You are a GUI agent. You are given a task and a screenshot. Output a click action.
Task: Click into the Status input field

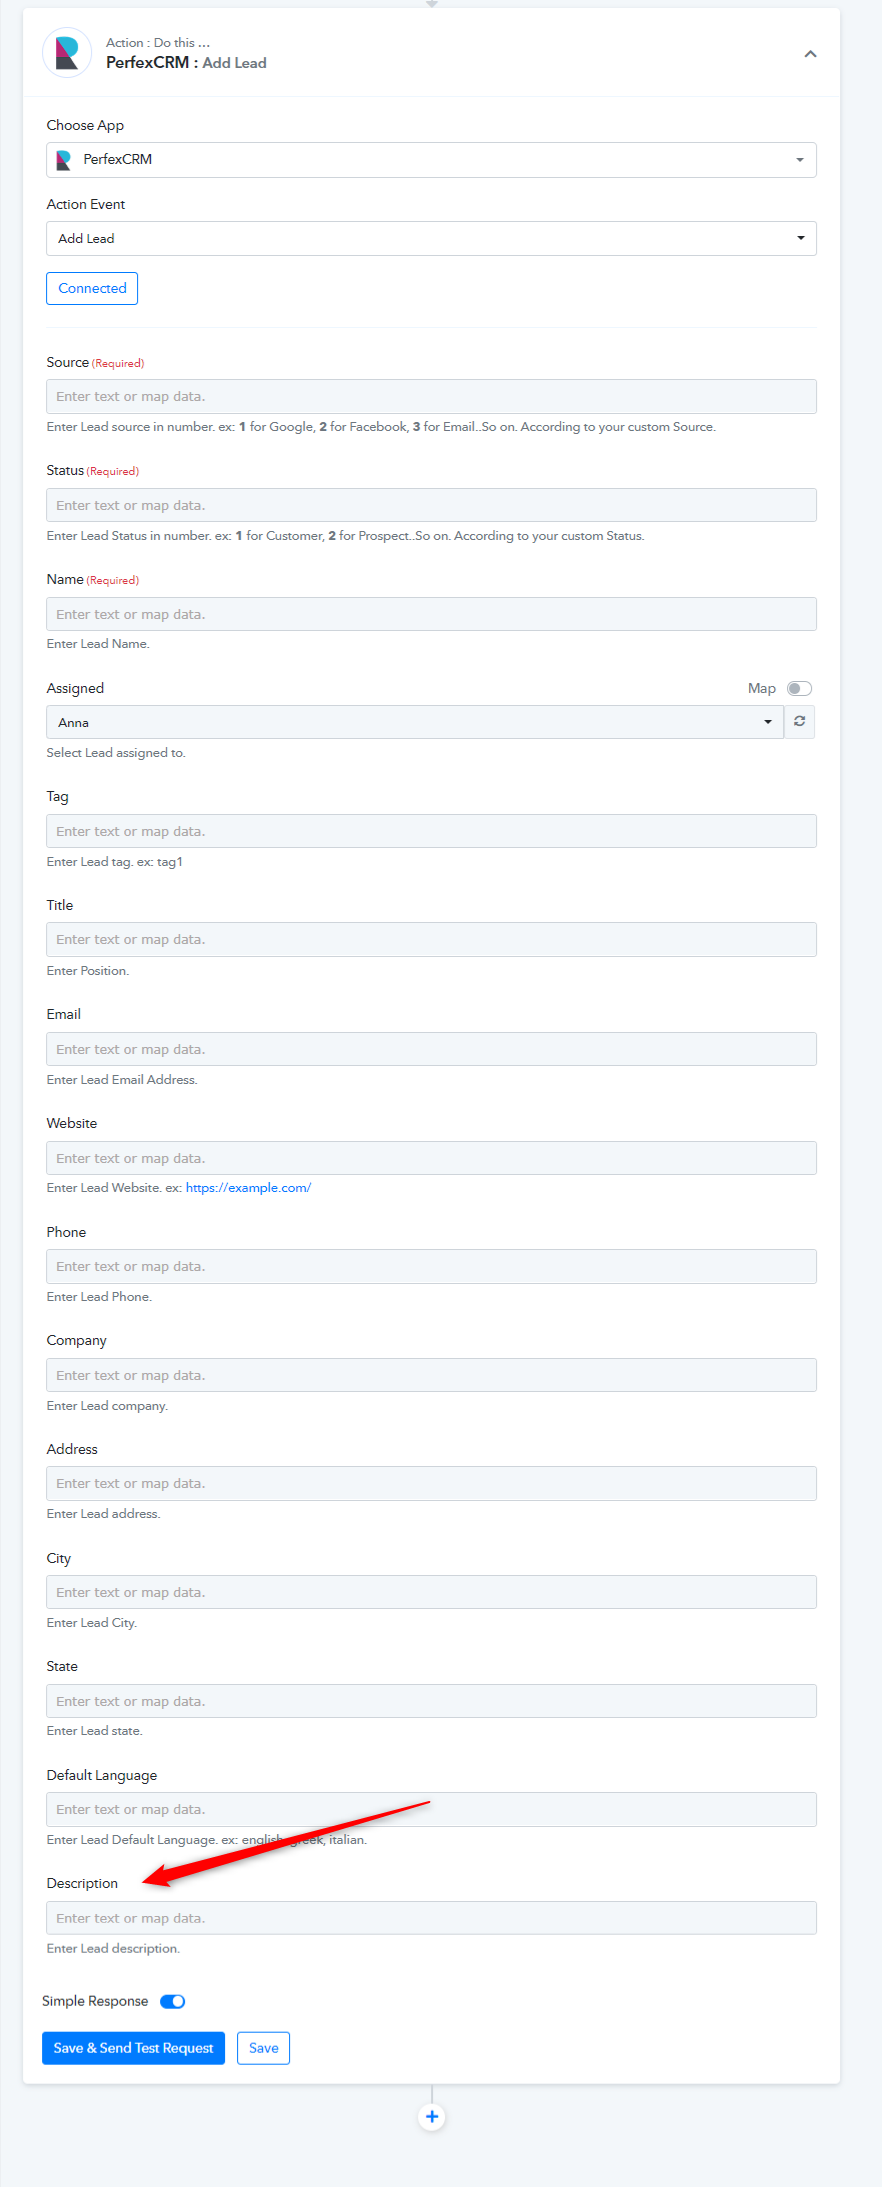pyautogui.click(x=431, y=506)
